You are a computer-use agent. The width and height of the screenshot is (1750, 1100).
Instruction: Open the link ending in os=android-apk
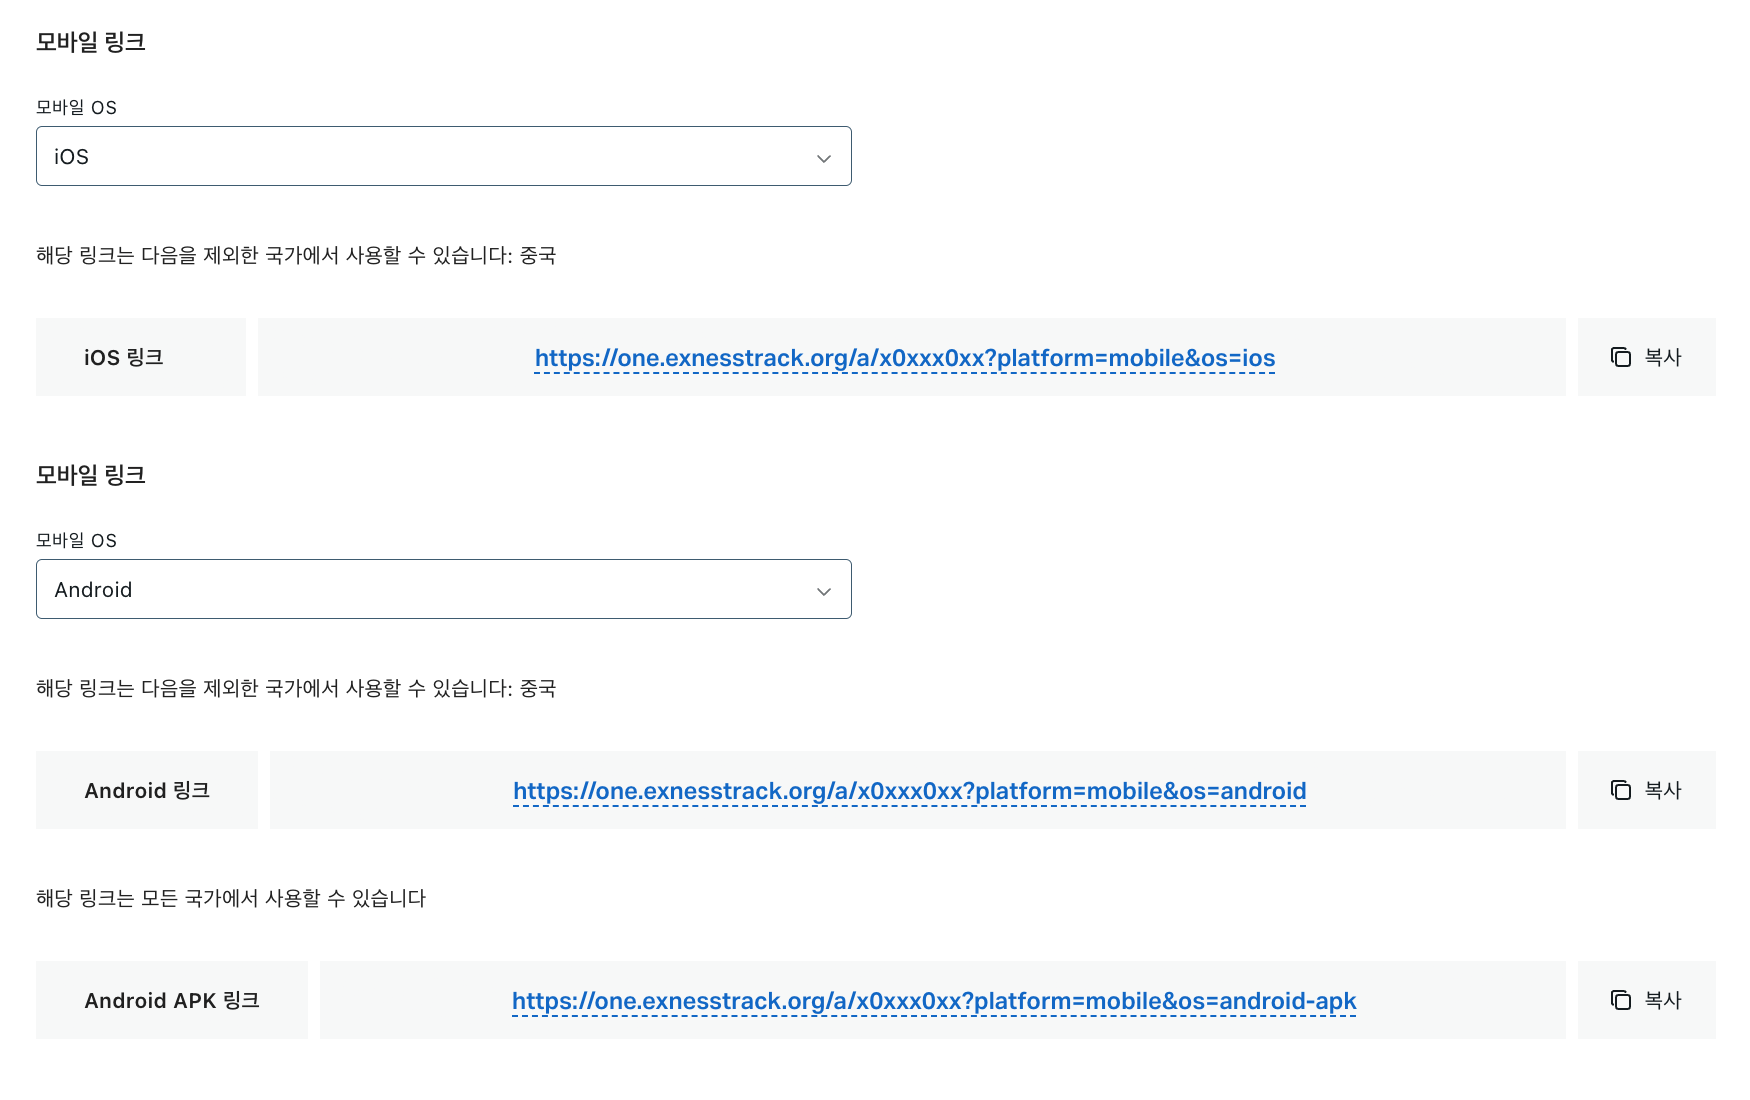coord(933,1001)
